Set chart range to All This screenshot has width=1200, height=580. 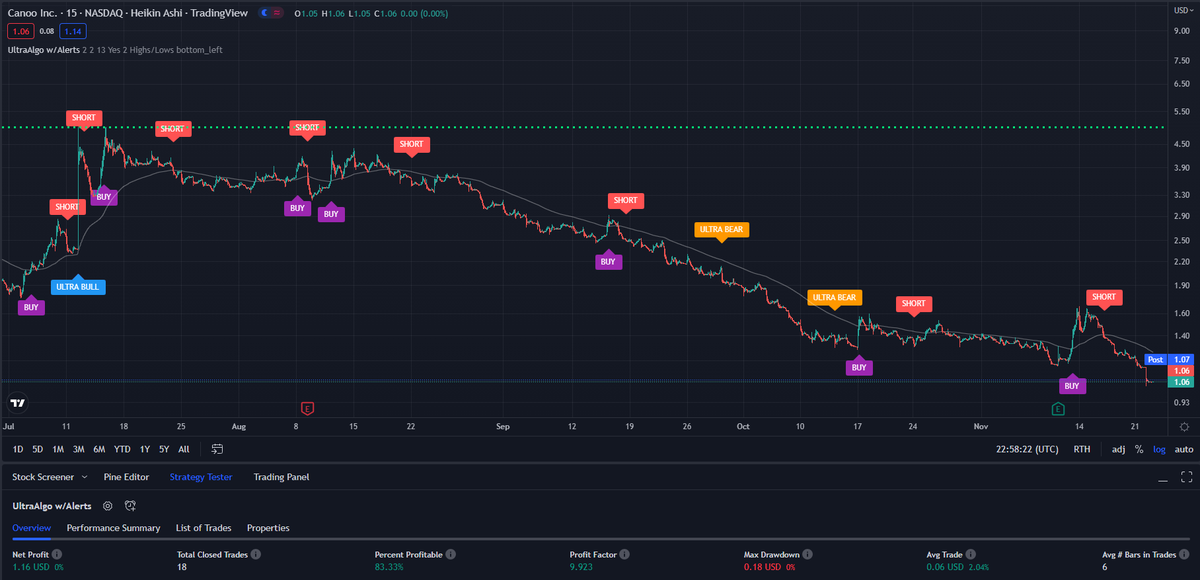point(184,449)
